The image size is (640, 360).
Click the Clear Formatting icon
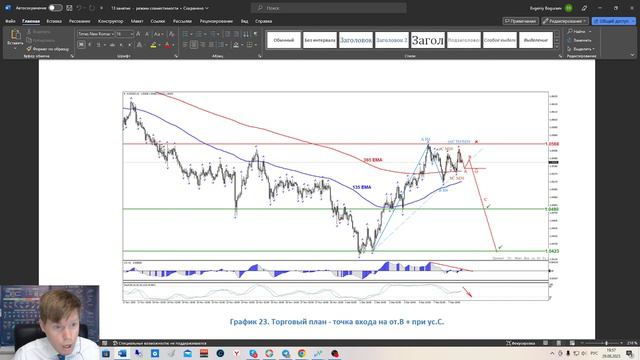[x=171, y=34]
